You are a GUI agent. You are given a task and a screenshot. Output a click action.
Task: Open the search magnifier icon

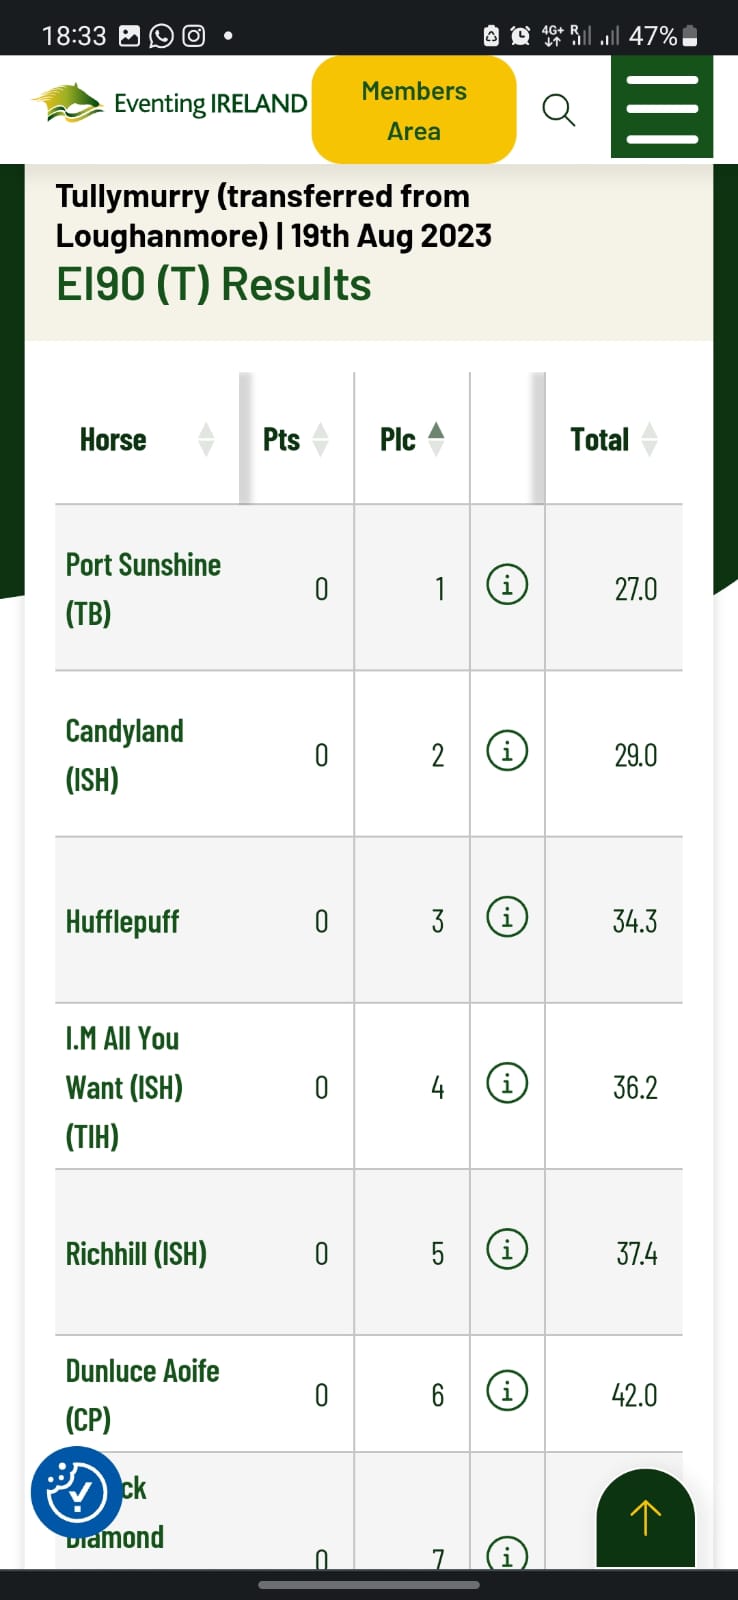(558, 110)
